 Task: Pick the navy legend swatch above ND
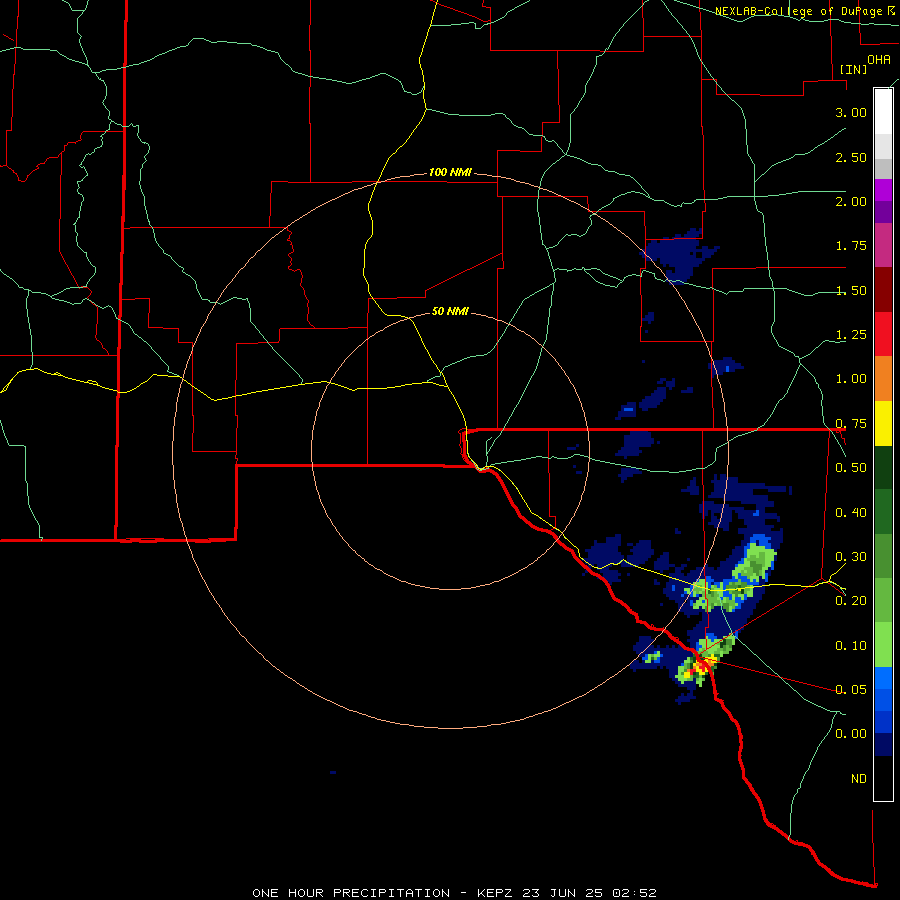(x=883, y=744)
